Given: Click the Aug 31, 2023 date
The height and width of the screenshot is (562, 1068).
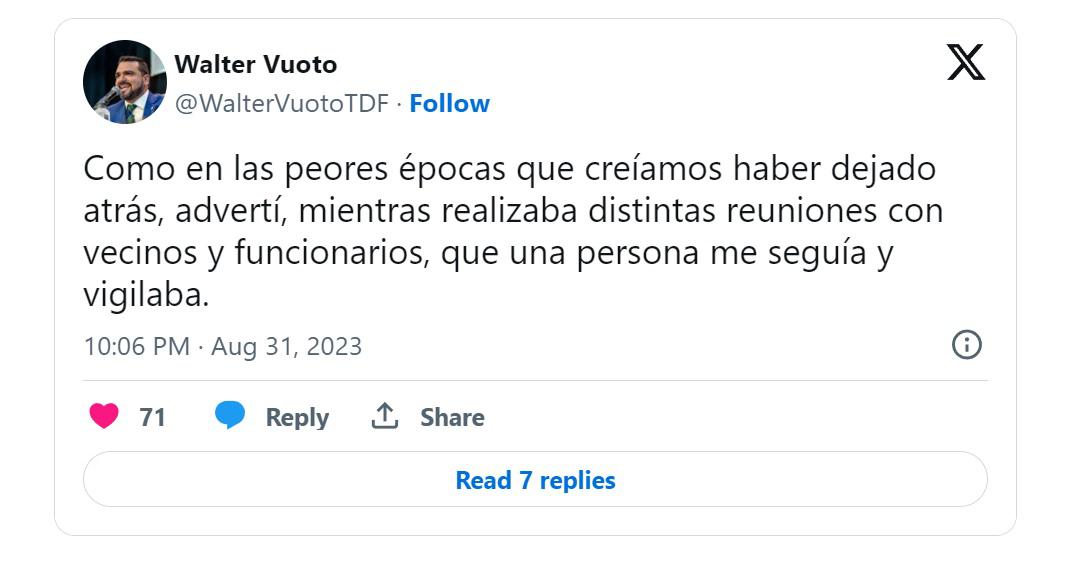Looking at the screenshot, I should (x=287, y=346).
